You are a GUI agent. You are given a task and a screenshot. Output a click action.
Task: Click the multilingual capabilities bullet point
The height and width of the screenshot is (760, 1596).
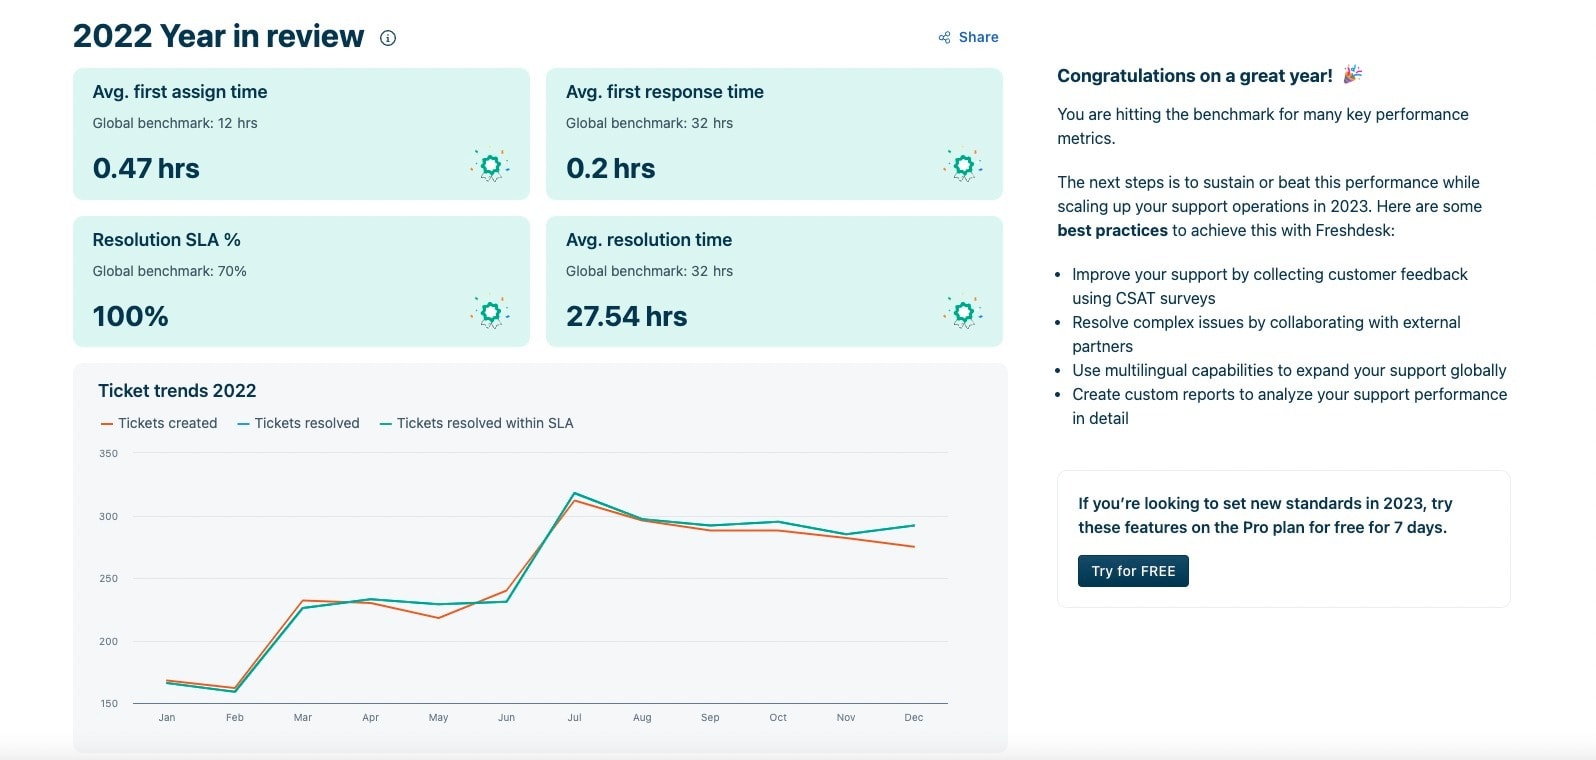[1289, 370]
